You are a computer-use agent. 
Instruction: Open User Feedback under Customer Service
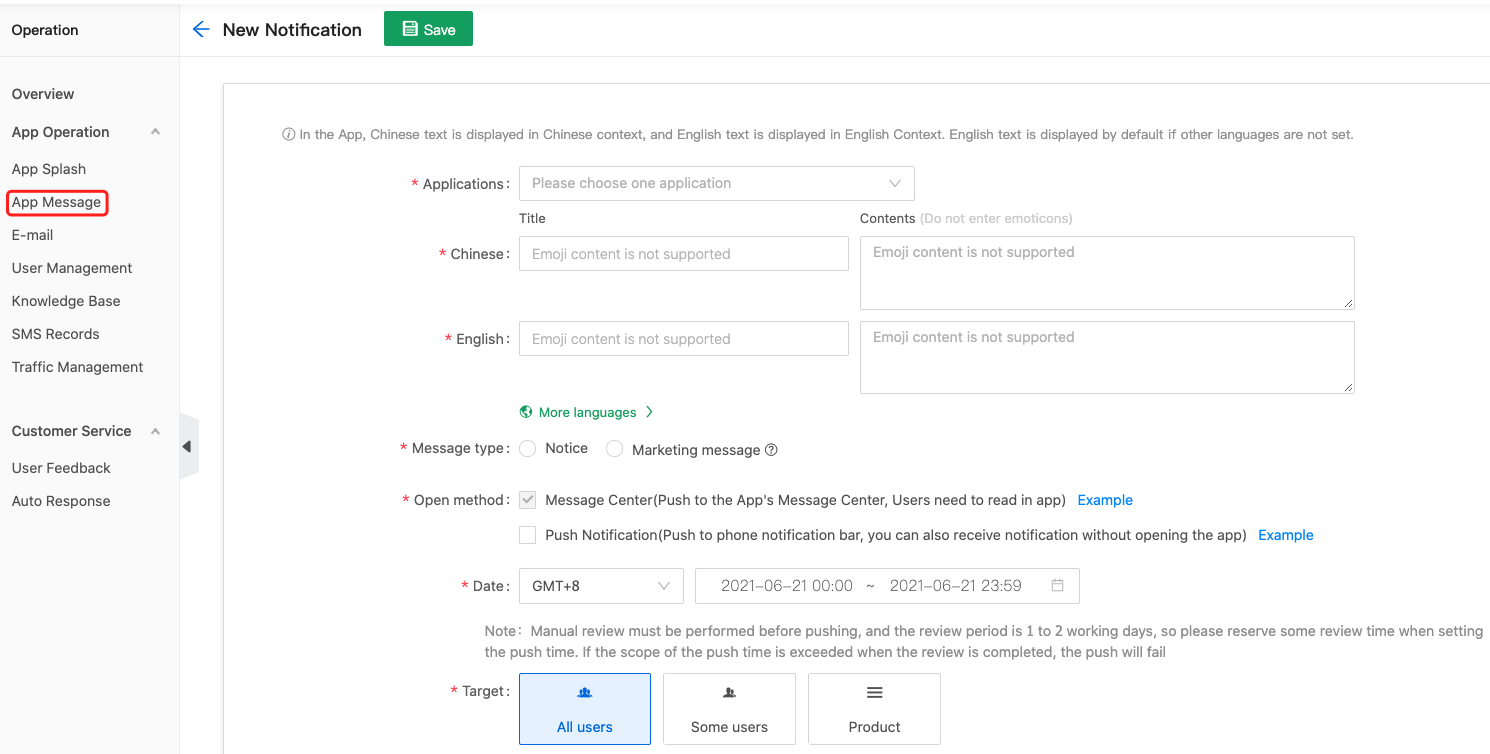point(62,467)
